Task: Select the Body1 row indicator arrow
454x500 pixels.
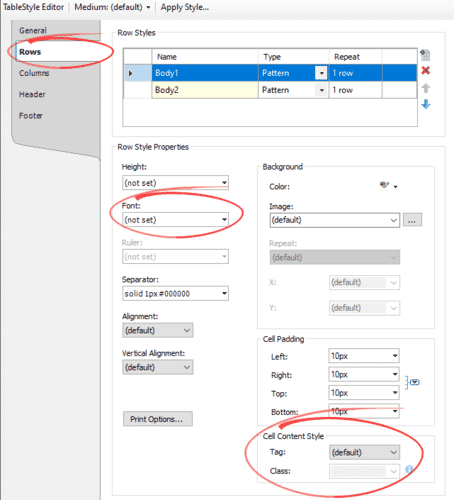Action: (x=131, y=73)
